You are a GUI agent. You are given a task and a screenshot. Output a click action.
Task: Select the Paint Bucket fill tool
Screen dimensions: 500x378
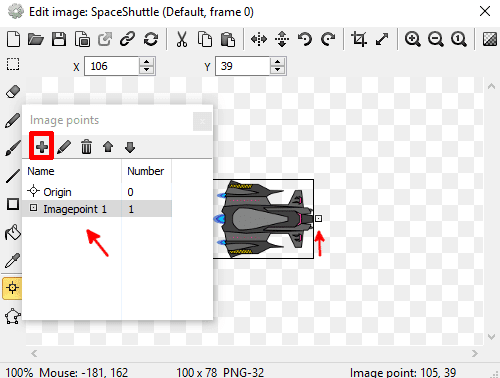point(13,232)
